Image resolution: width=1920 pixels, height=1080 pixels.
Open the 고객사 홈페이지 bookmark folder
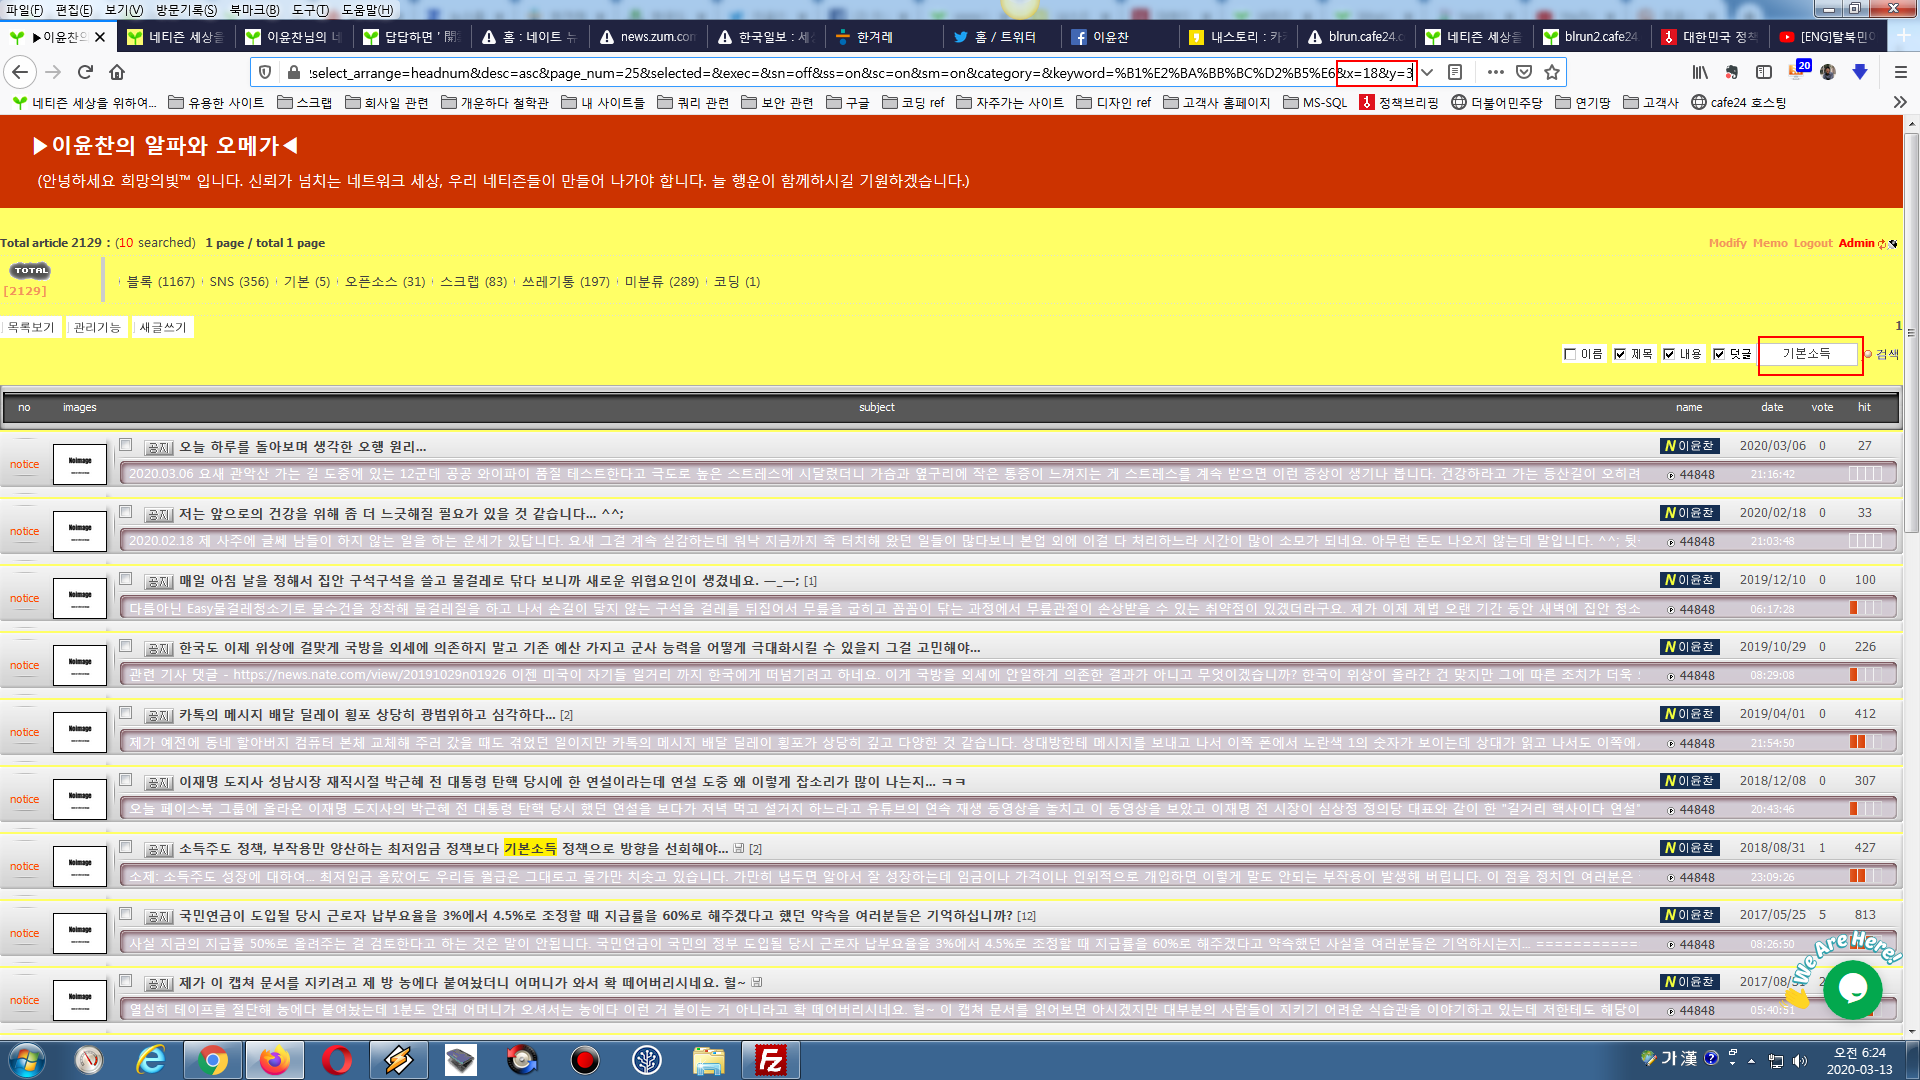[x=1216, y=102]
